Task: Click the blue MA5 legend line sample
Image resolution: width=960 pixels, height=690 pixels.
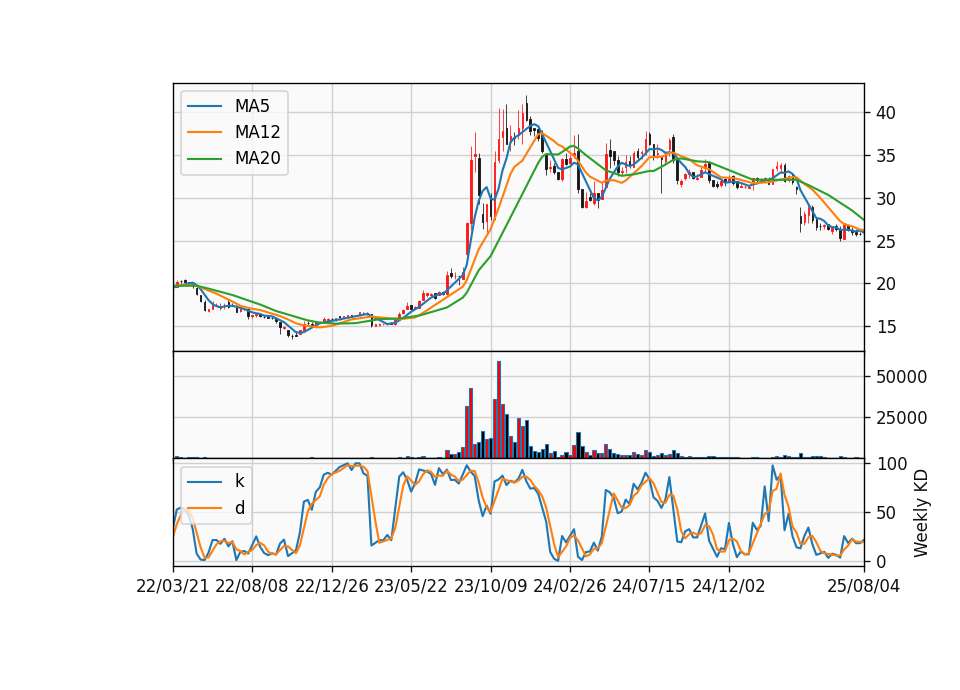Action: coord(204,107)
